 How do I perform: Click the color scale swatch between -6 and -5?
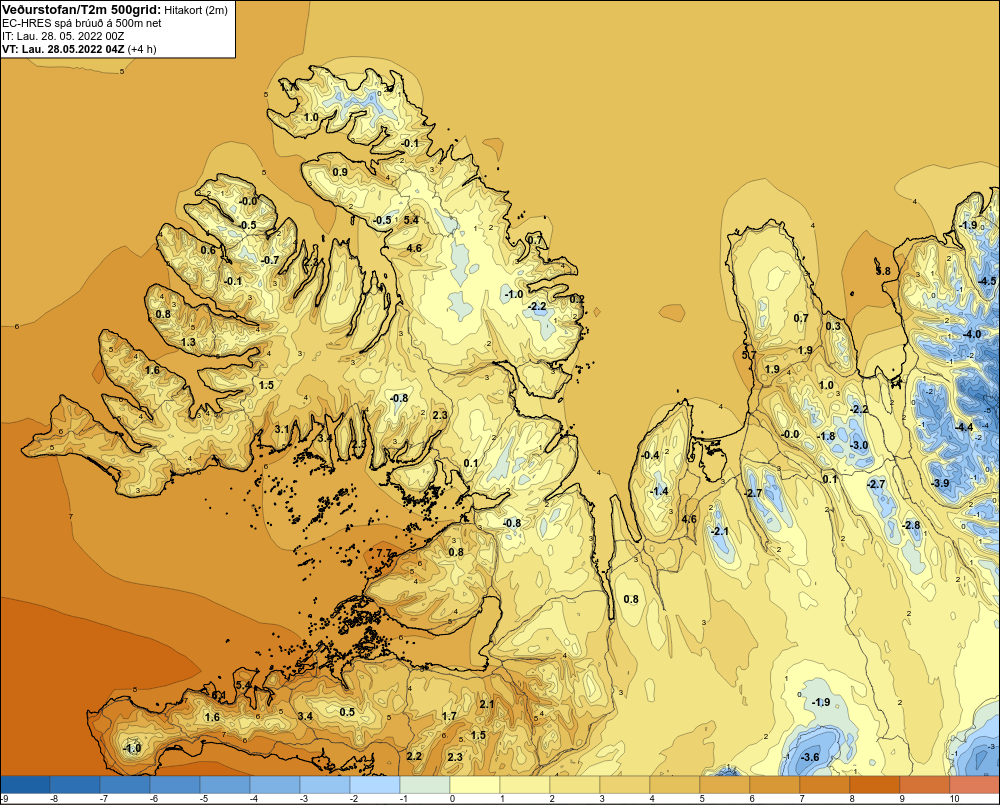[175, 784]
